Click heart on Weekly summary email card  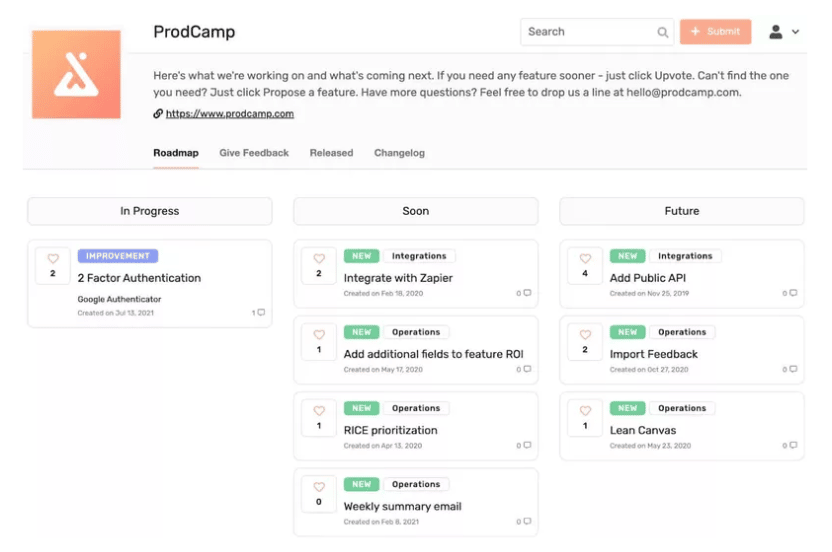click(319, 487)
